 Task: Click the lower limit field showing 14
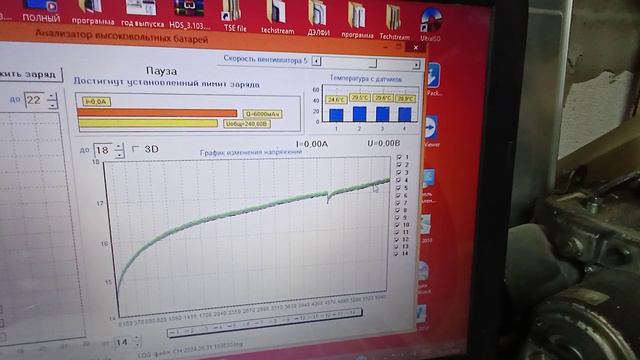click(123, 342)
